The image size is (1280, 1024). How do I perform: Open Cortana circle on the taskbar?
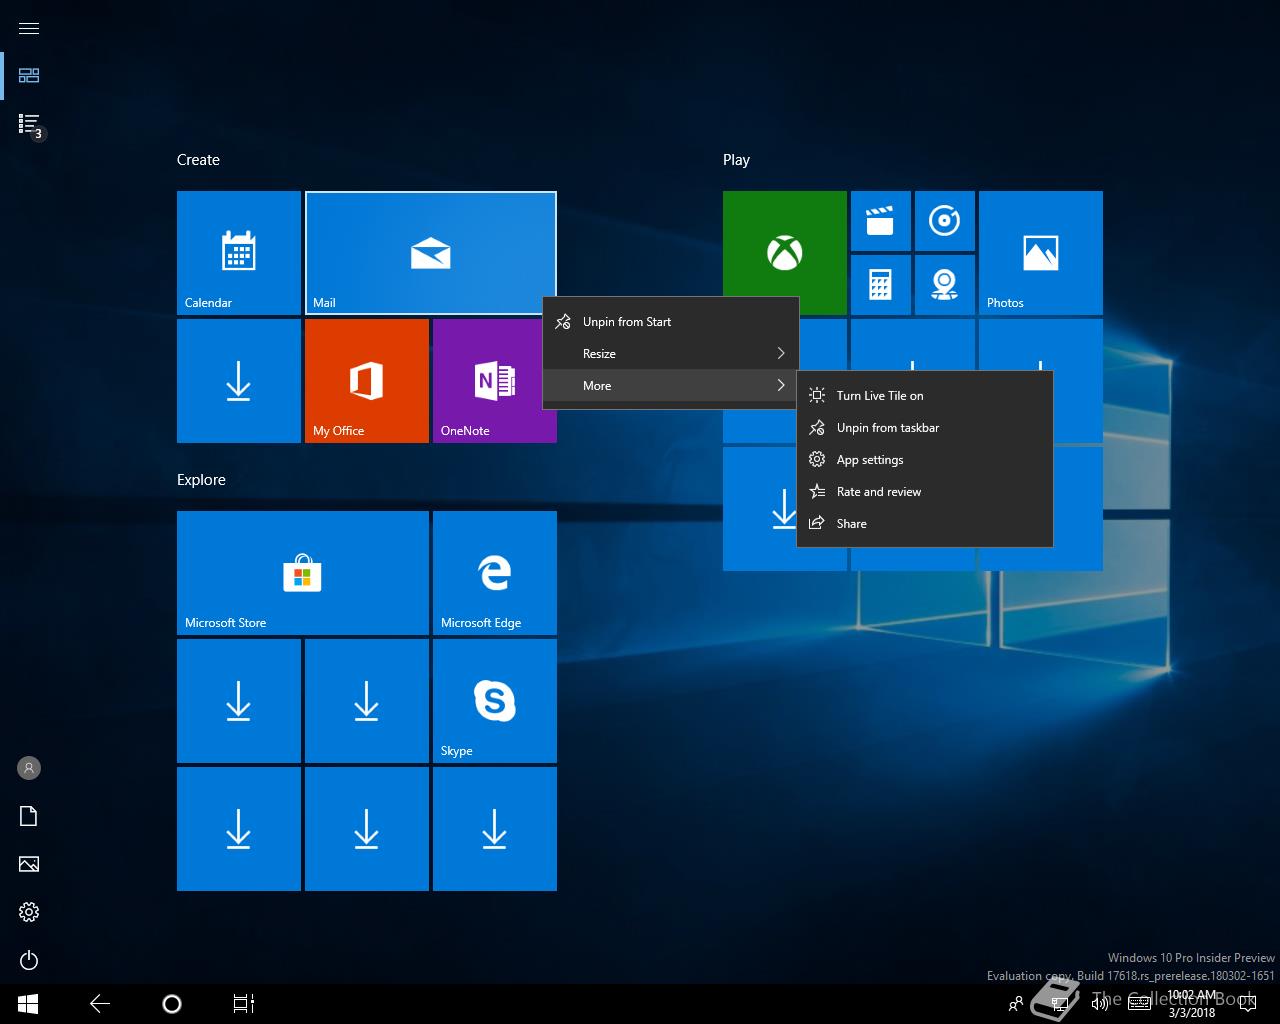[x=172, y=1004]
